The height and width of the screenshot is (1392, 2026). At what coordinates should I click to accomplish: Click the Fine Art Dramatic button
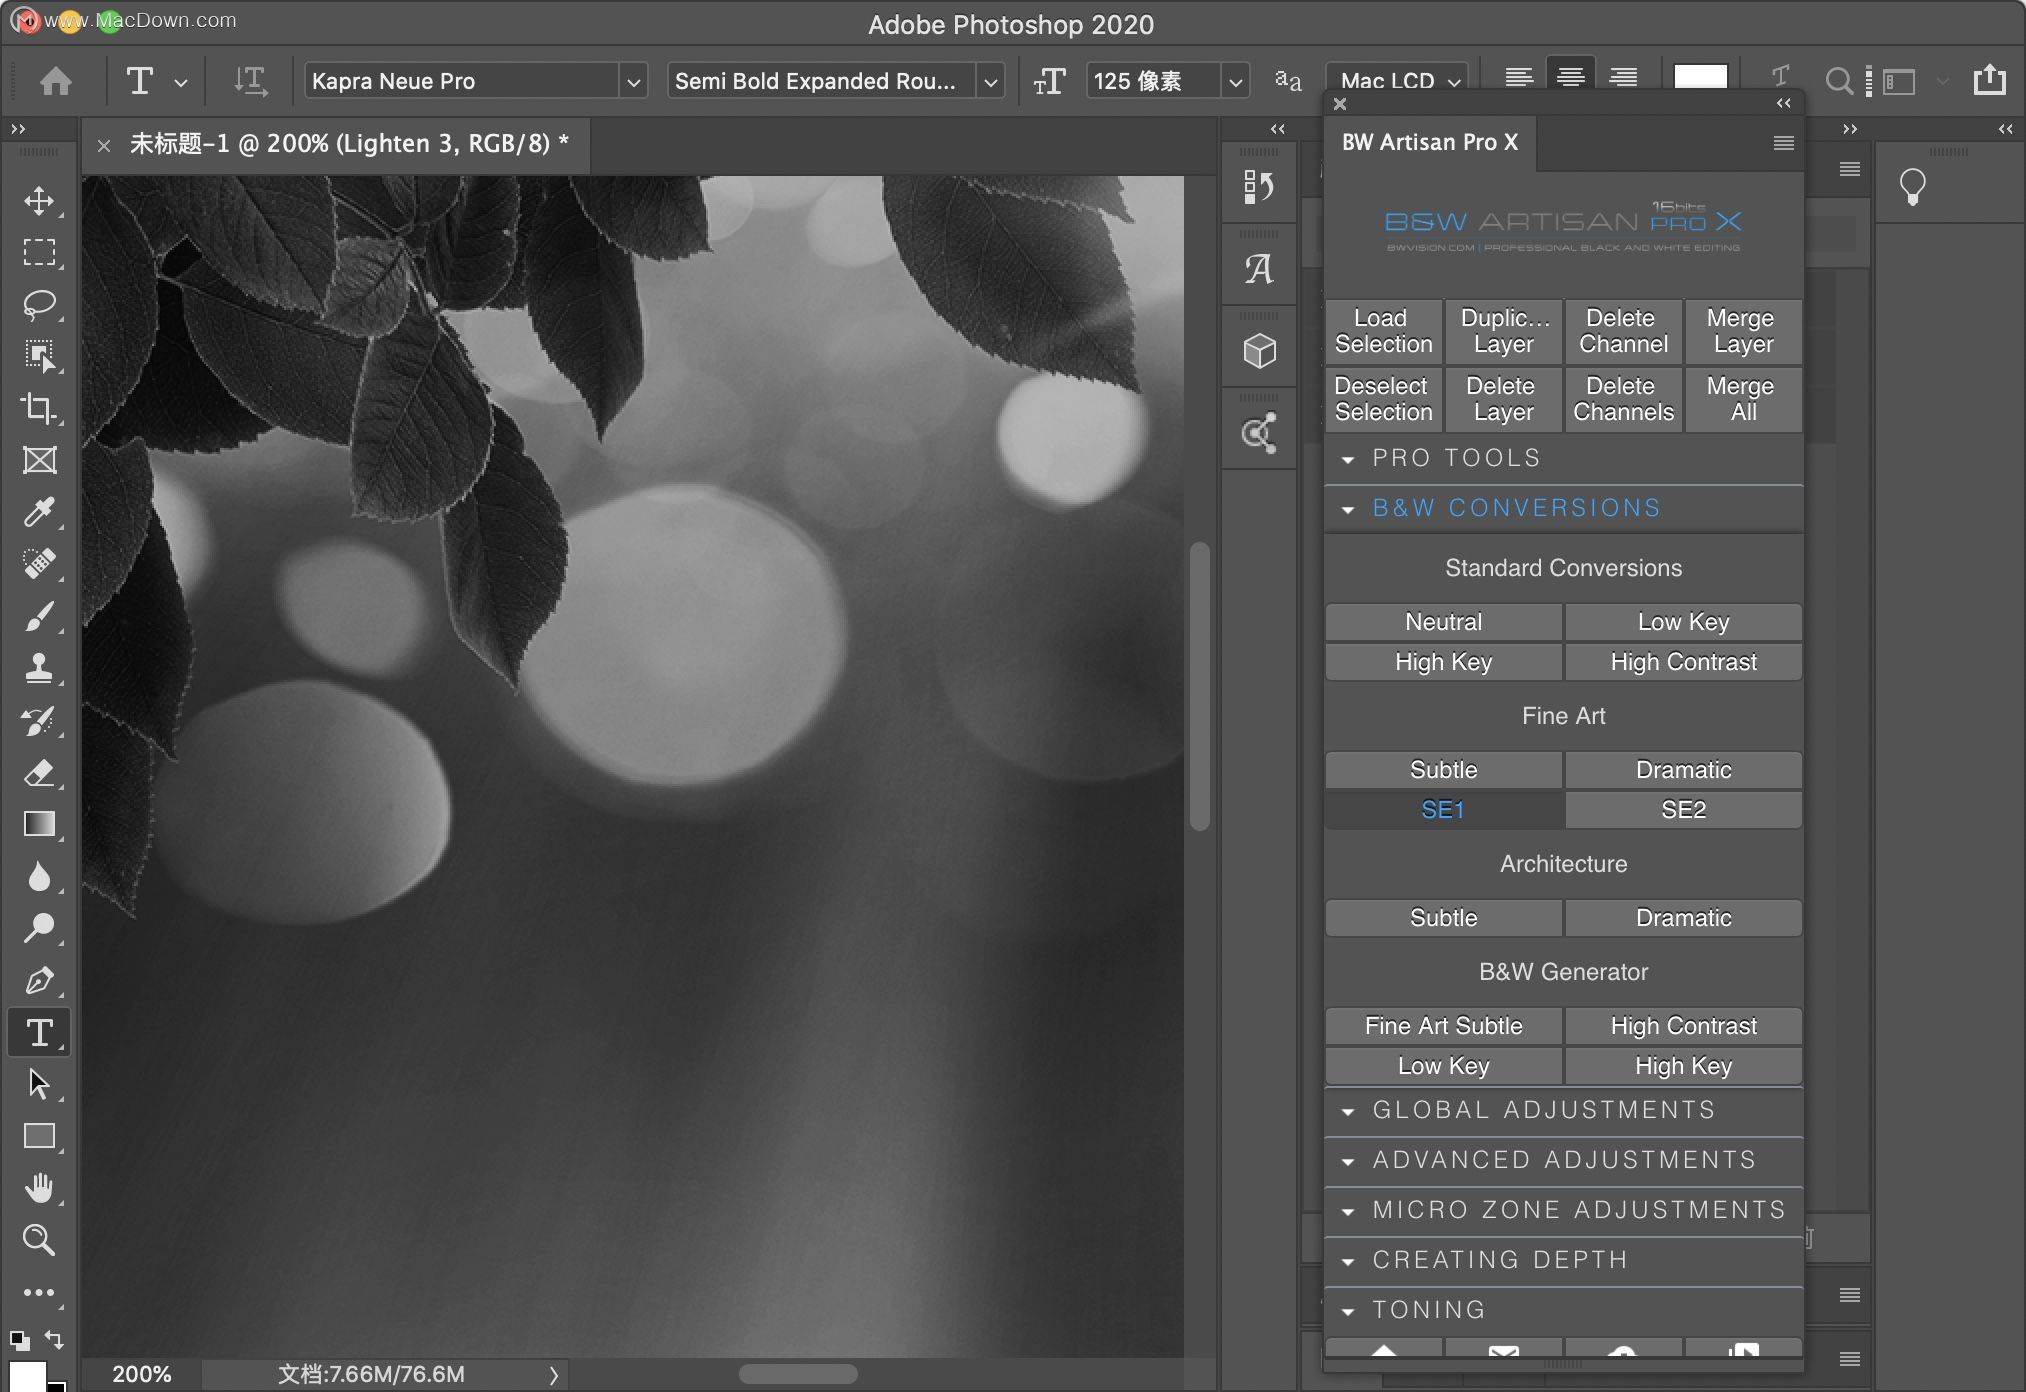point(1683,770)
